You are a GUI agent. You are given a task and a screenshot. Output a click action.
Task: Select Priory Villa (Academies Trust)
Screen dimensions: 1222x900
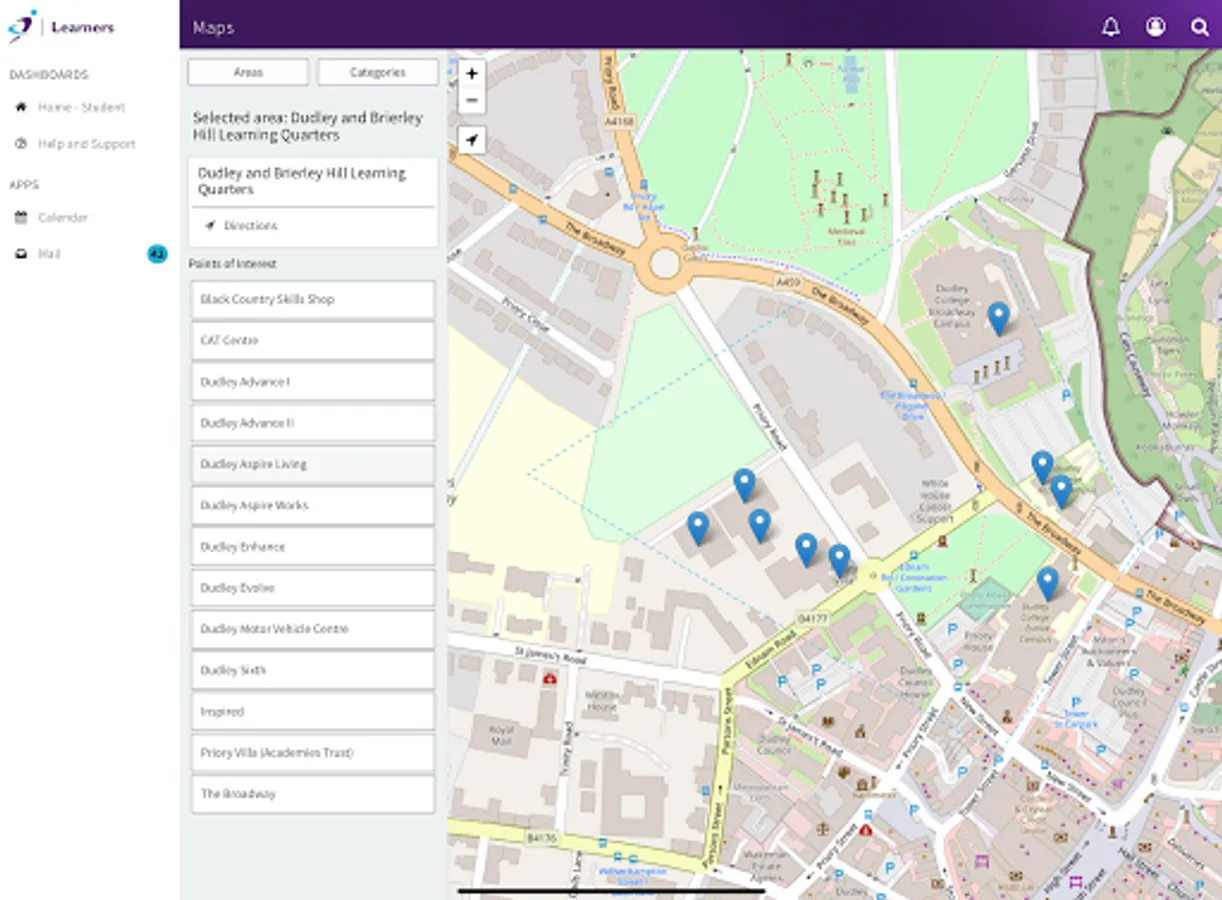click(313, 753)
